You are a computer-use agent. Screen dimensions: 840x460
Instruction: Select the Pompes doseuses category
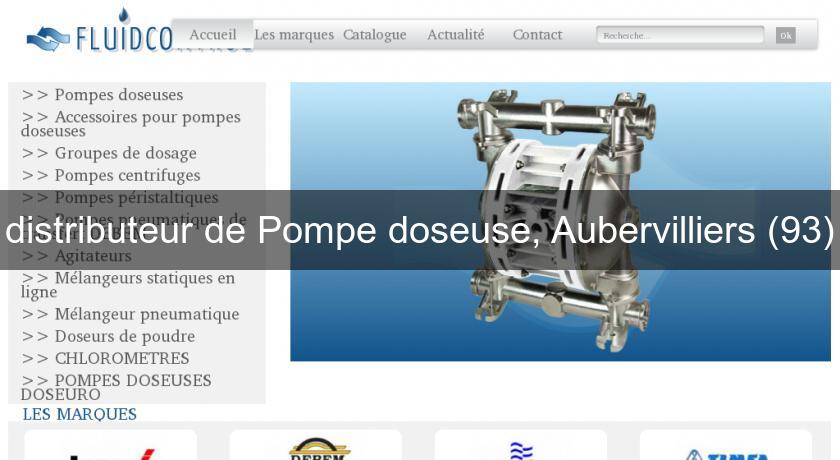[118, 95]
